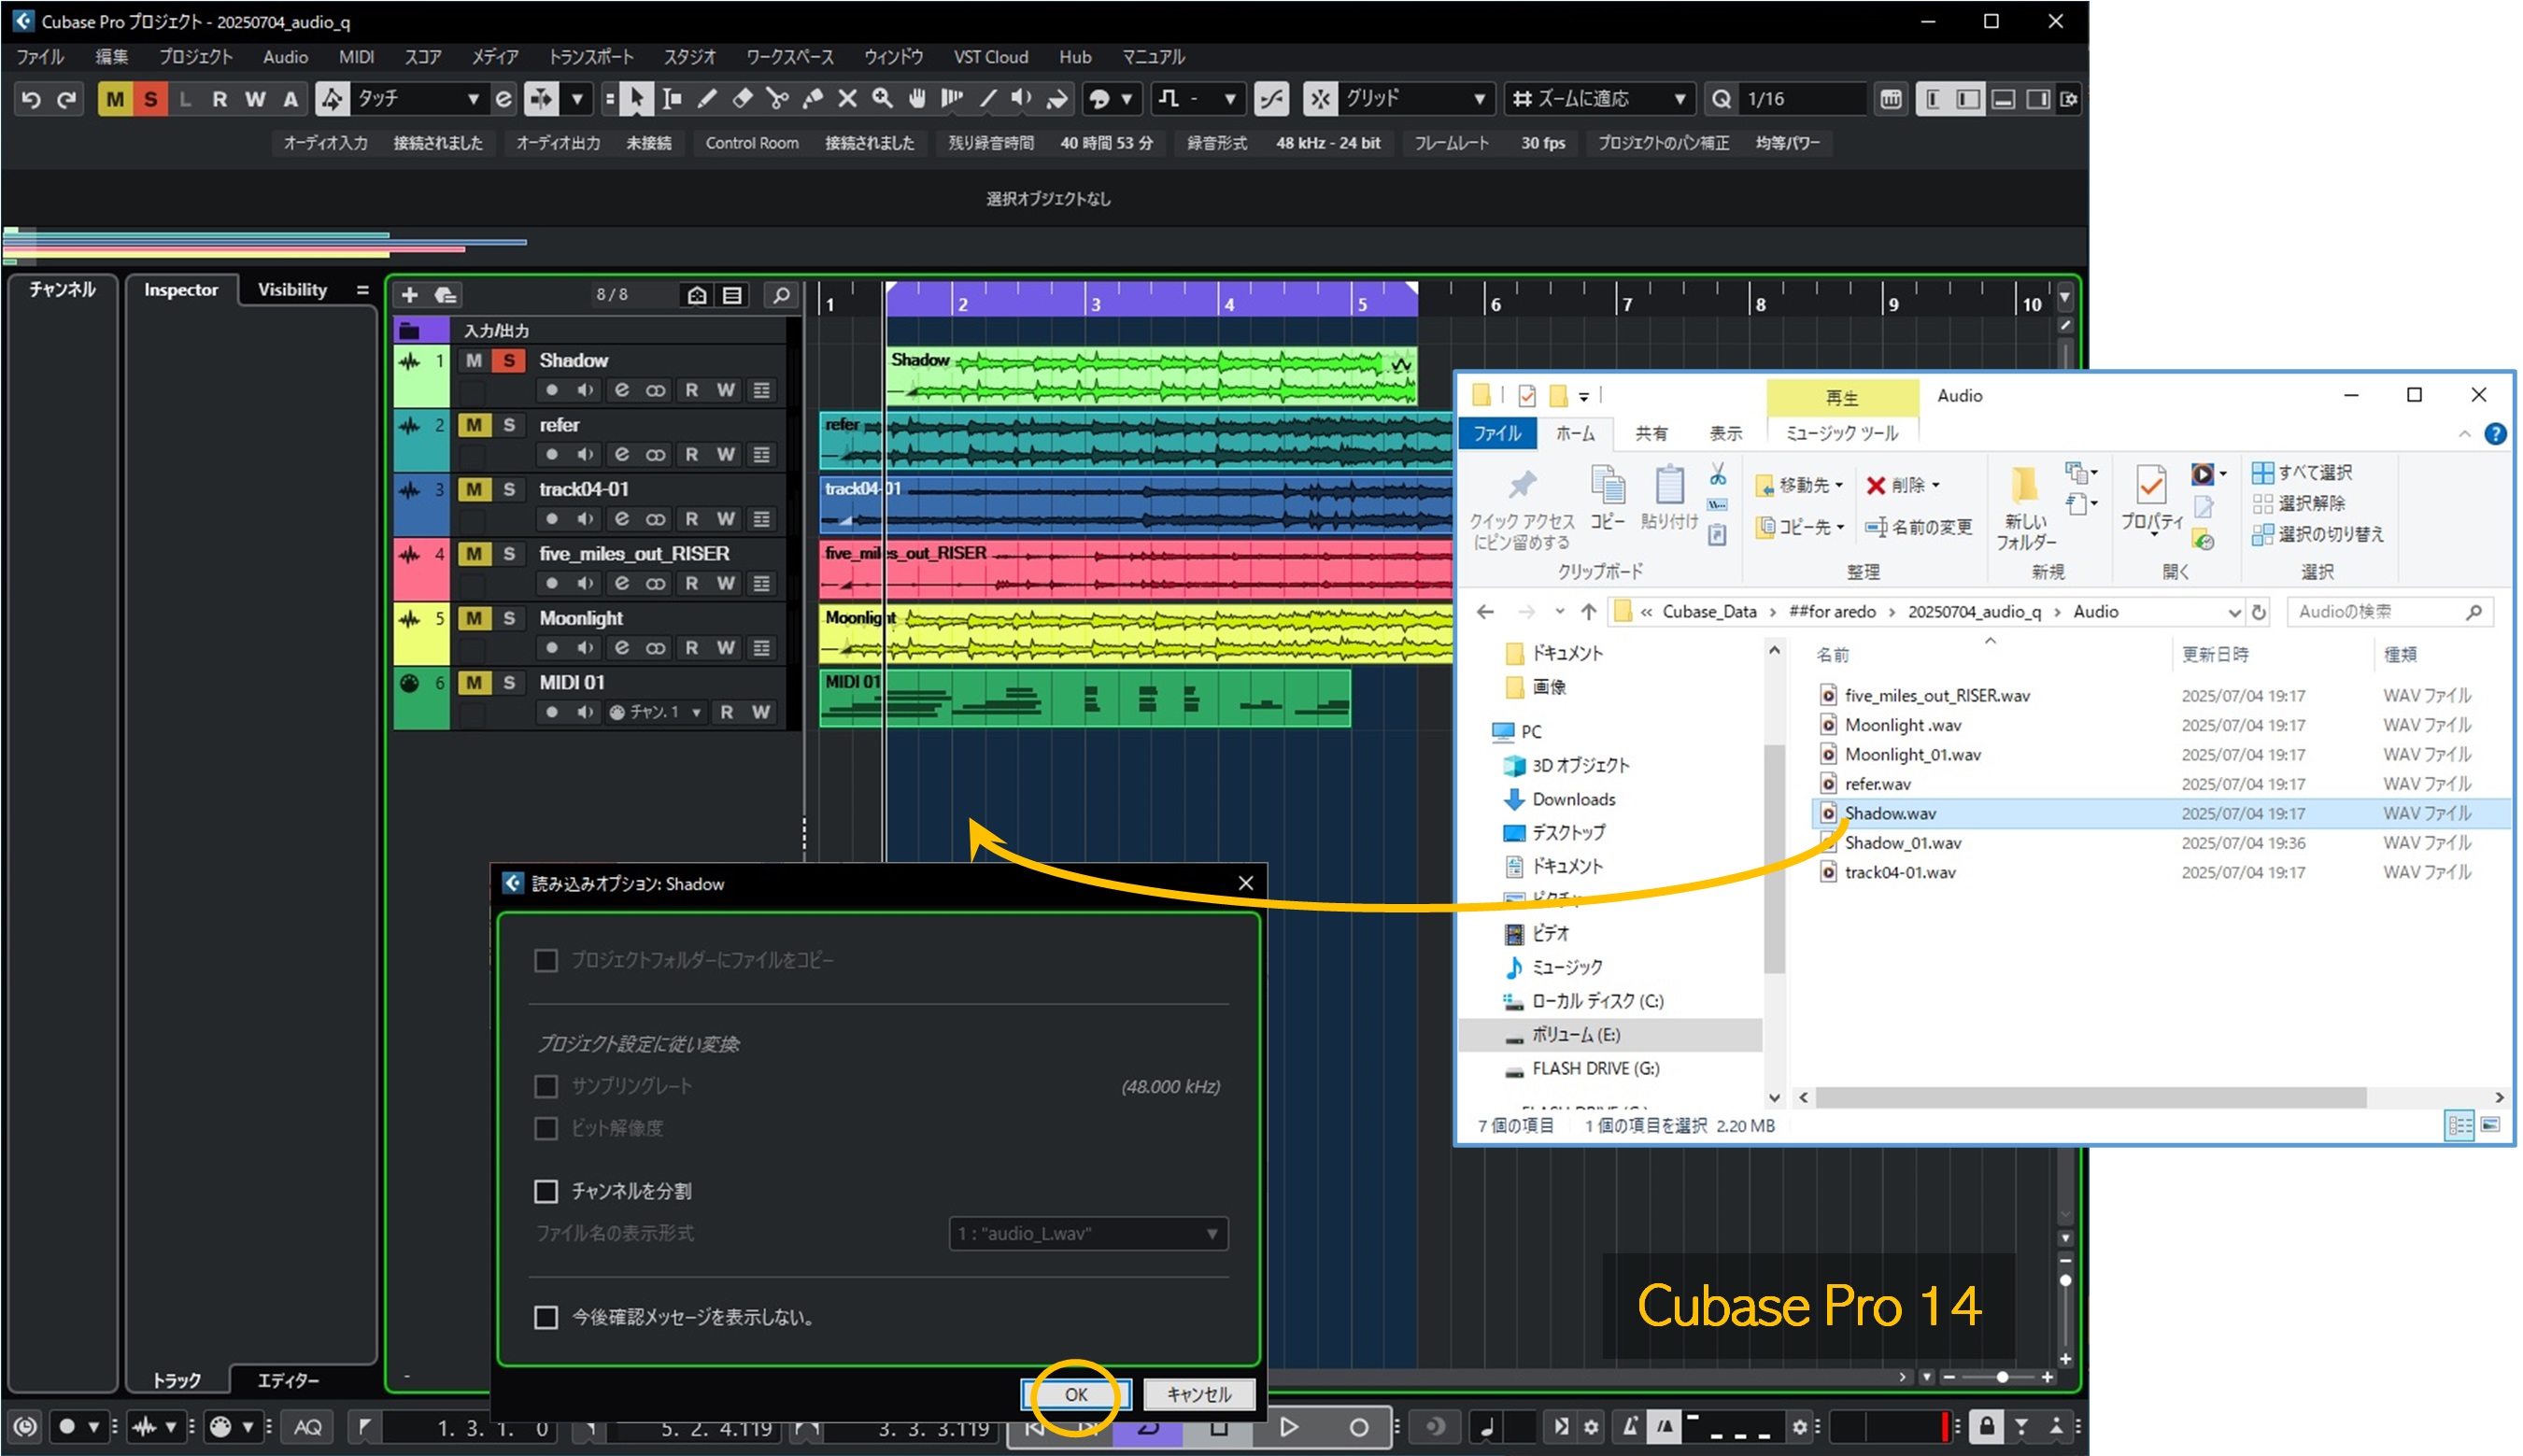
Task: Select the Zoom magnifier tool
Action: click(x=882, y=99)
